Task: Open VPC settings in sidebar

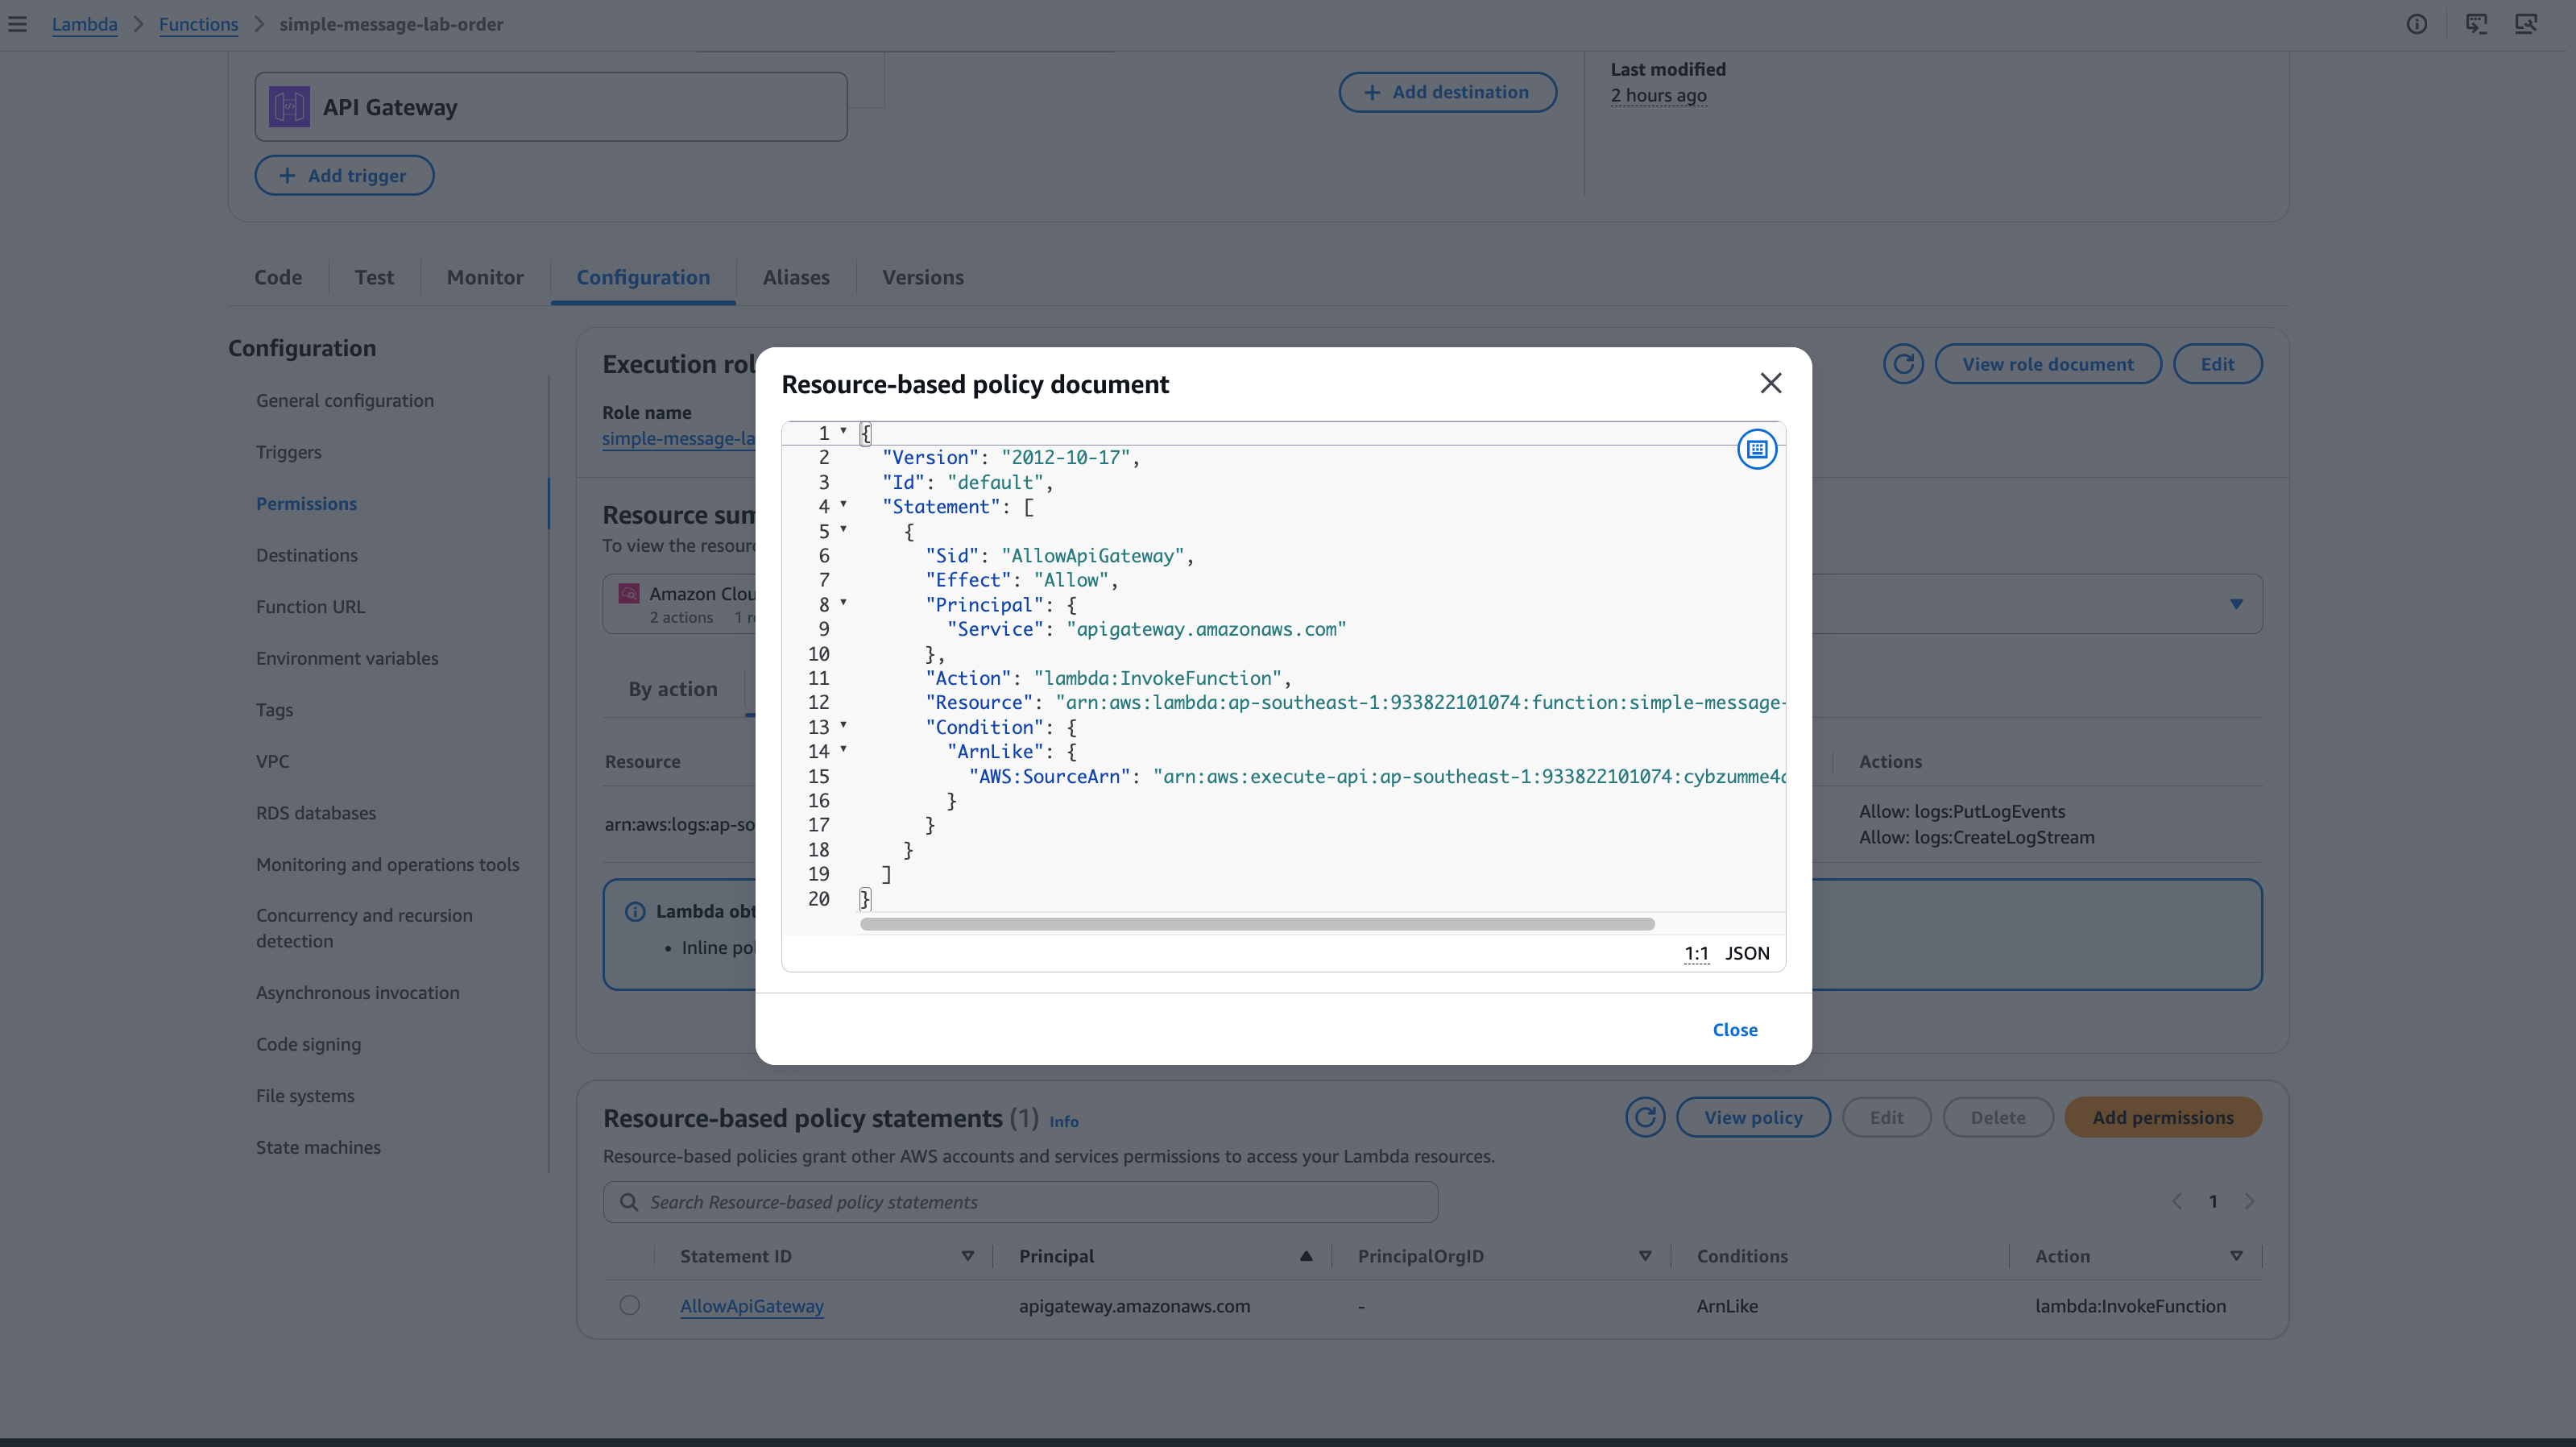Action: click(x=272, y=761)
